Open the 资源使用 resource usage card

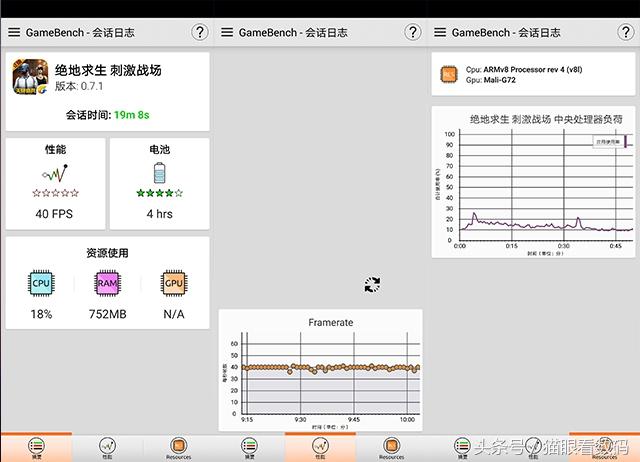107,283
